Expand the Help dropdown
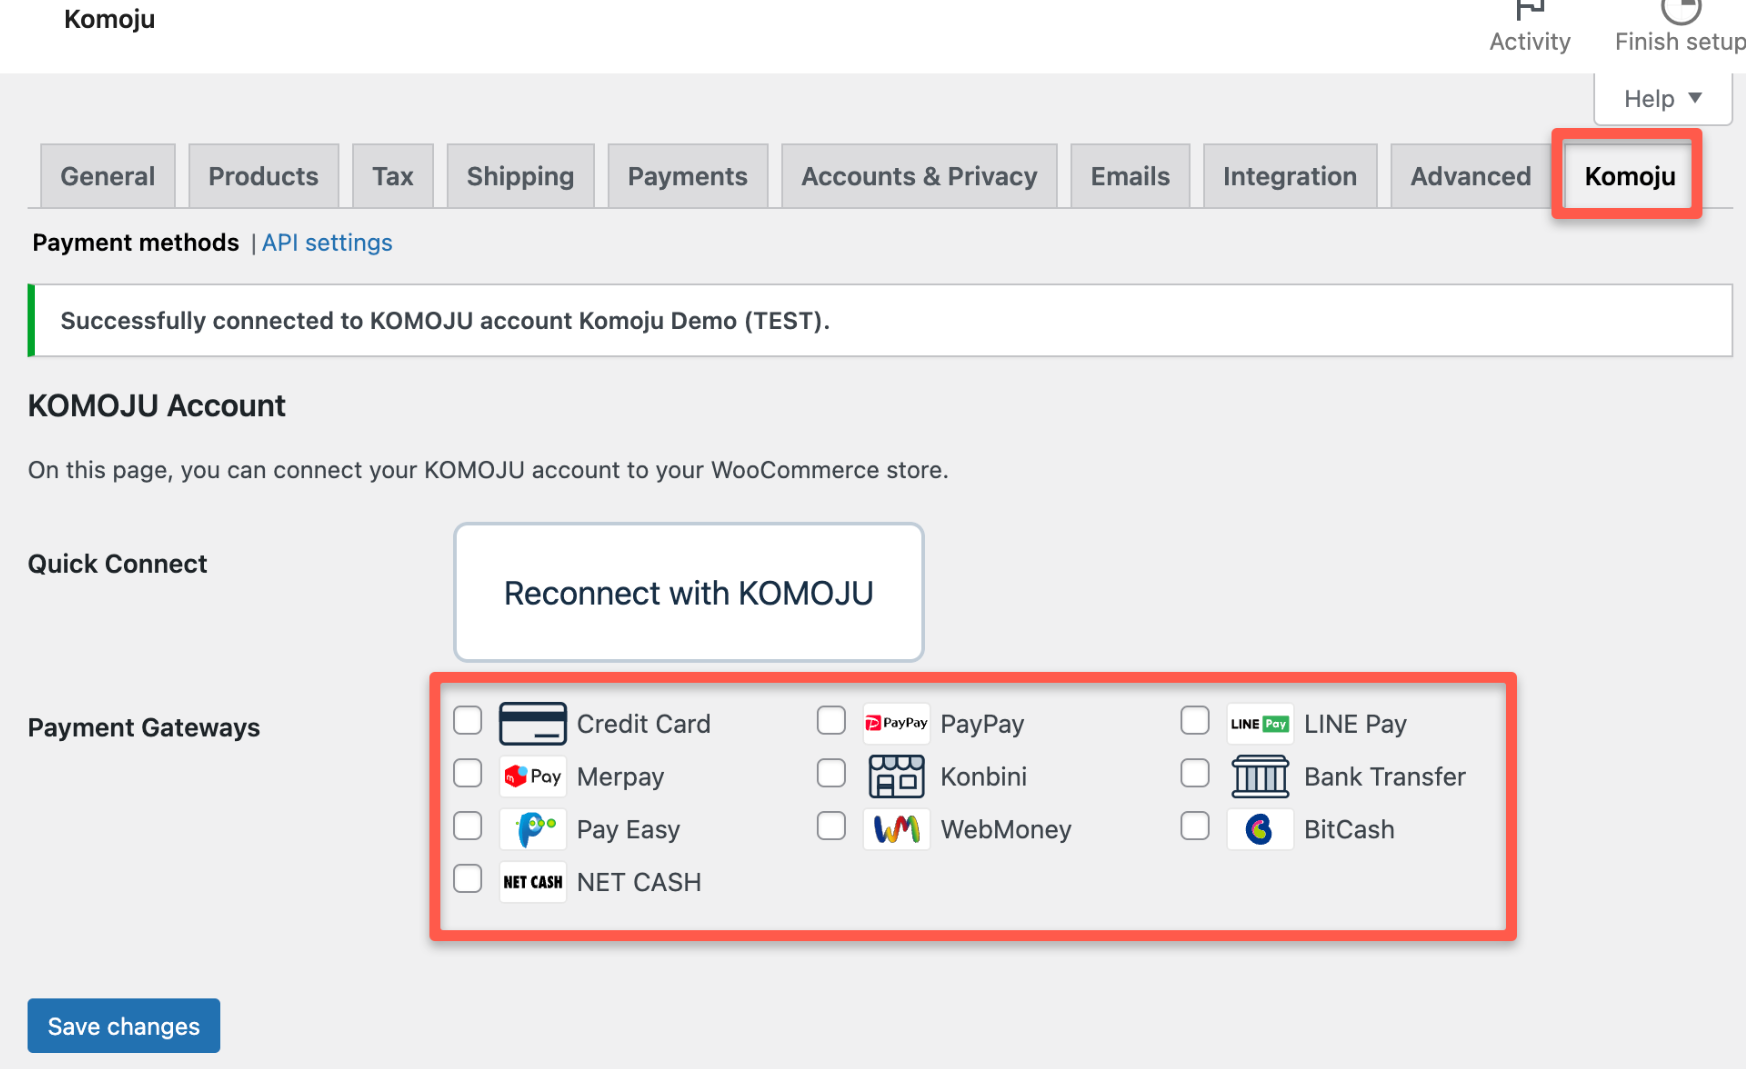Screen dimensions: 1746x1069 (x=1662, y=99)
